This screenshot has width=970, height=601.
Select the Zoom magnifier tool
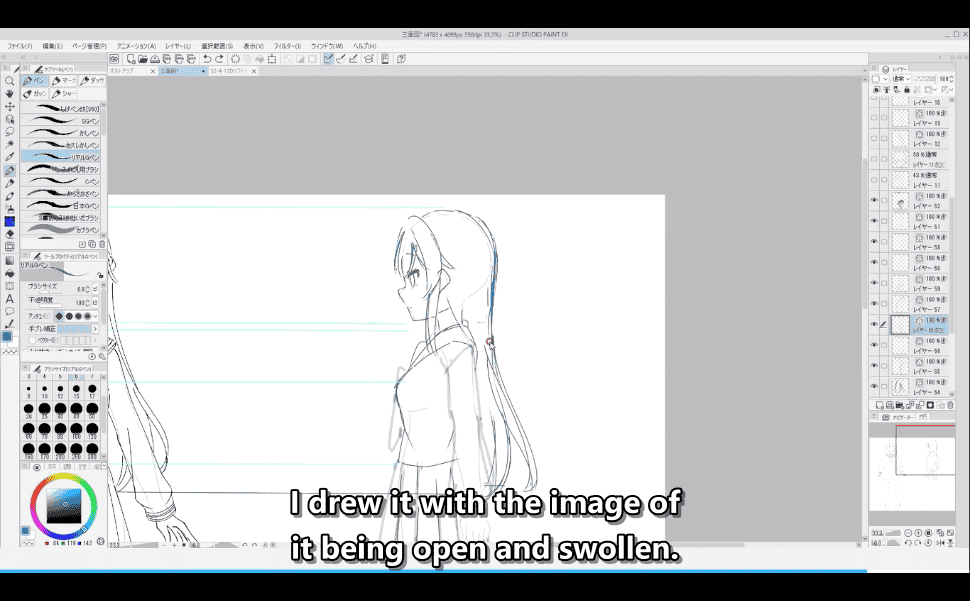9,81
